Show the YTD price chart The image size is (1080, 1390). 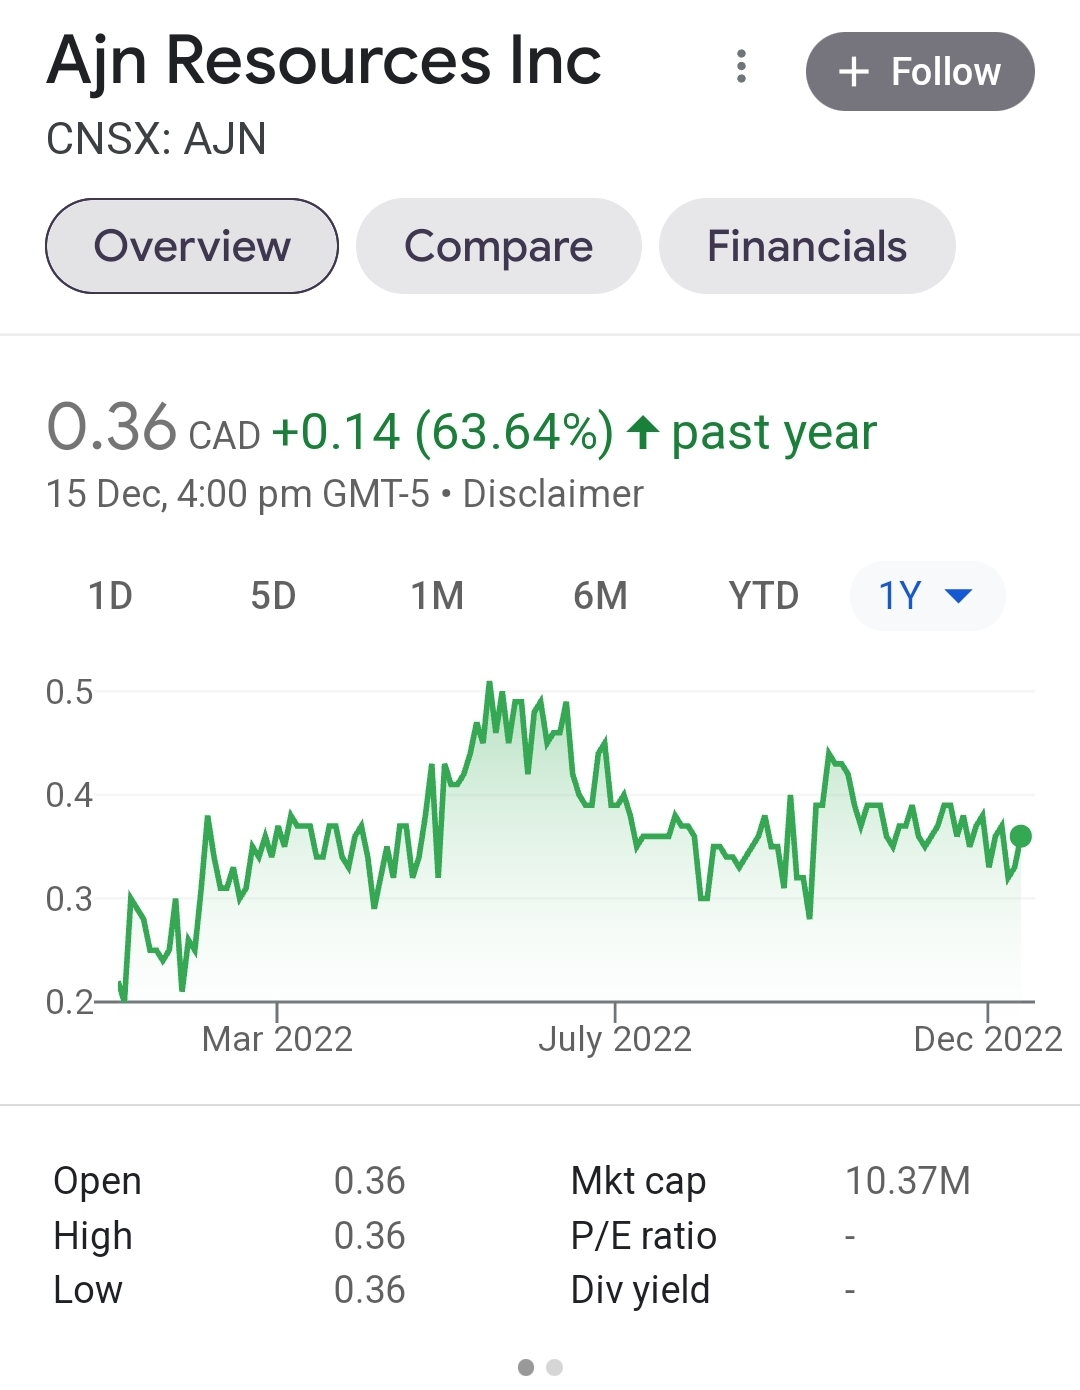[x=763, y=596]
